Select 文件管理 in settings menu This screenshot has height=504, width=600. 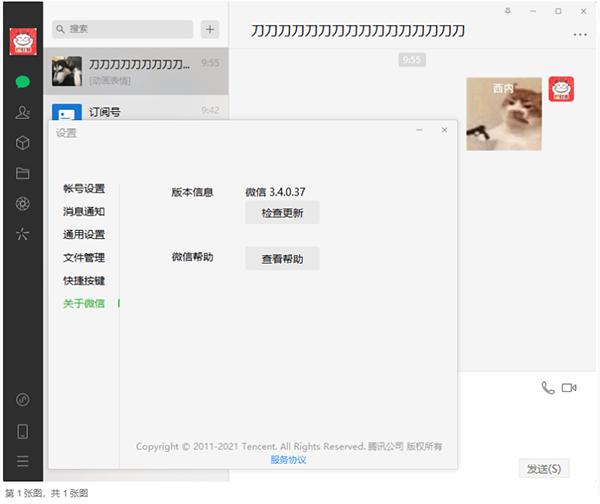tap(84, 258)
